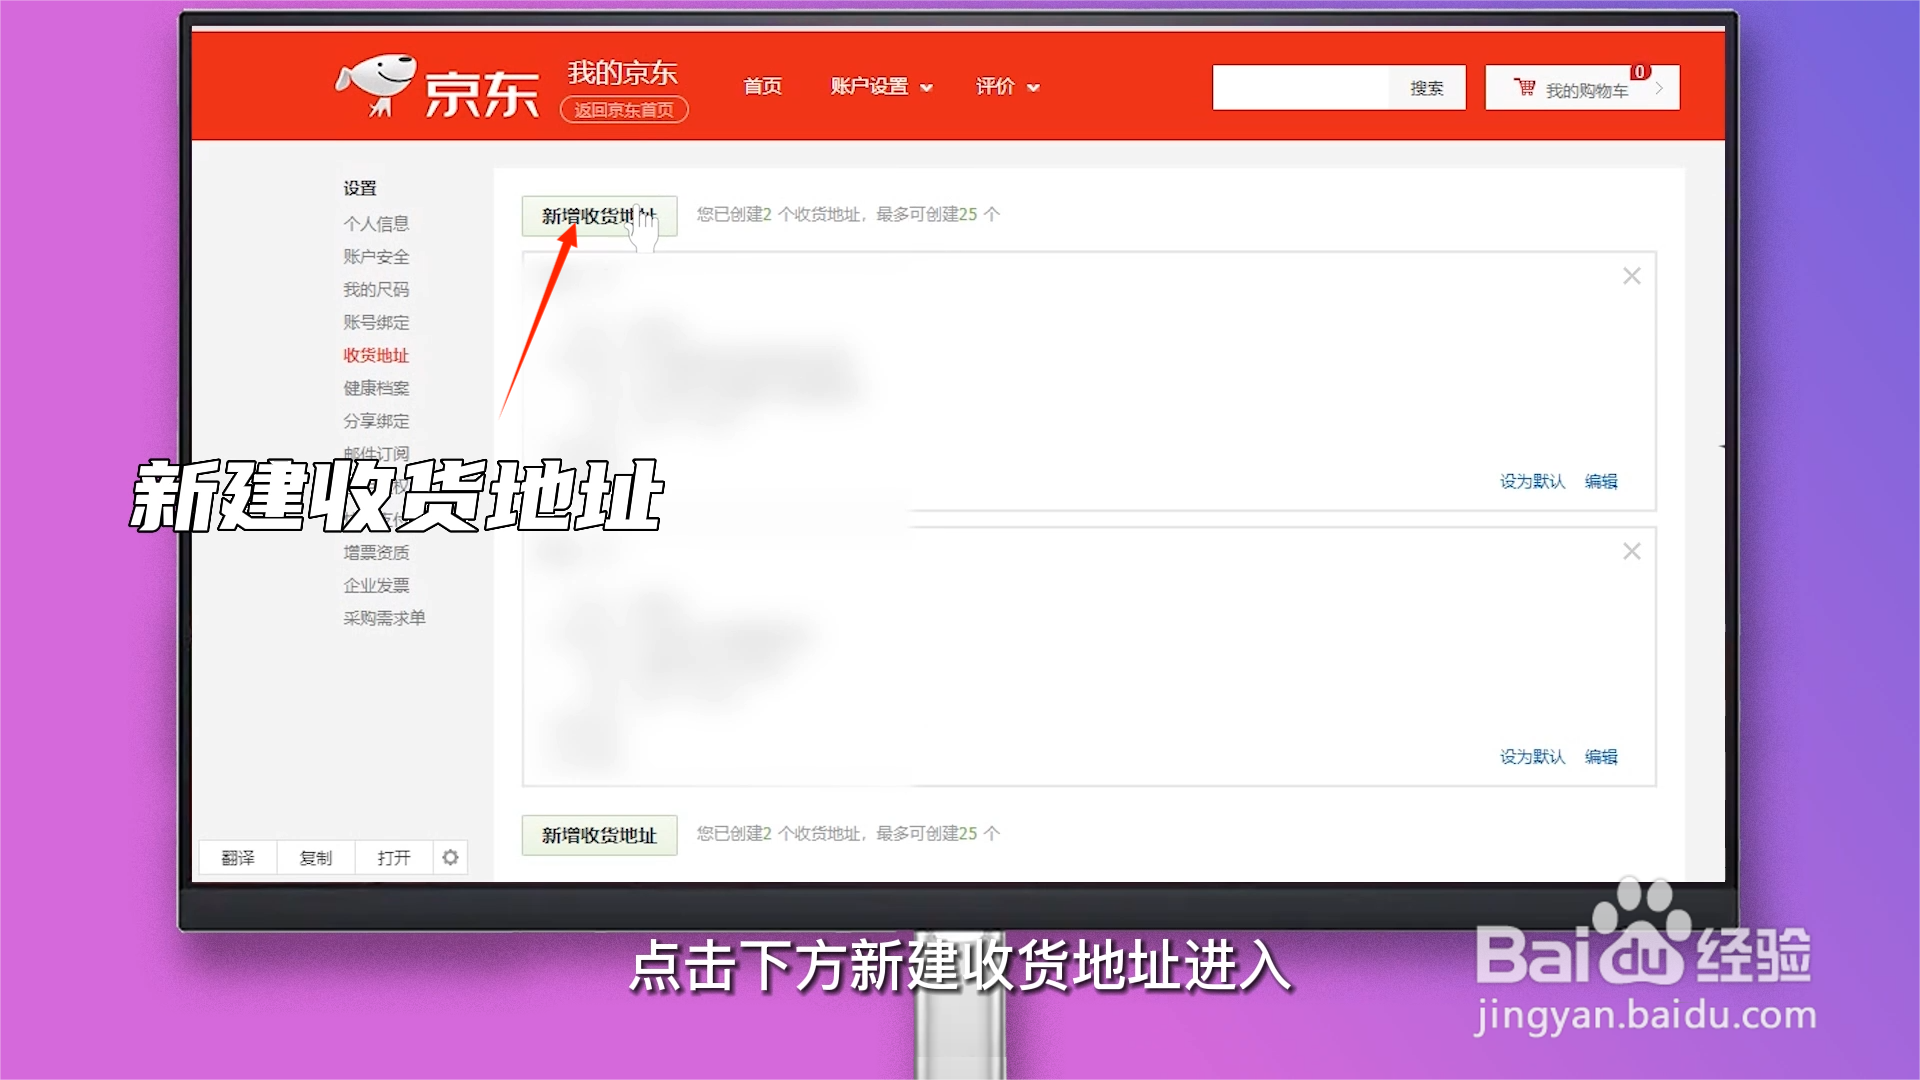Click 我的京东 heading
This screenshot has height=1080, width=1920.
pos(622,72)
